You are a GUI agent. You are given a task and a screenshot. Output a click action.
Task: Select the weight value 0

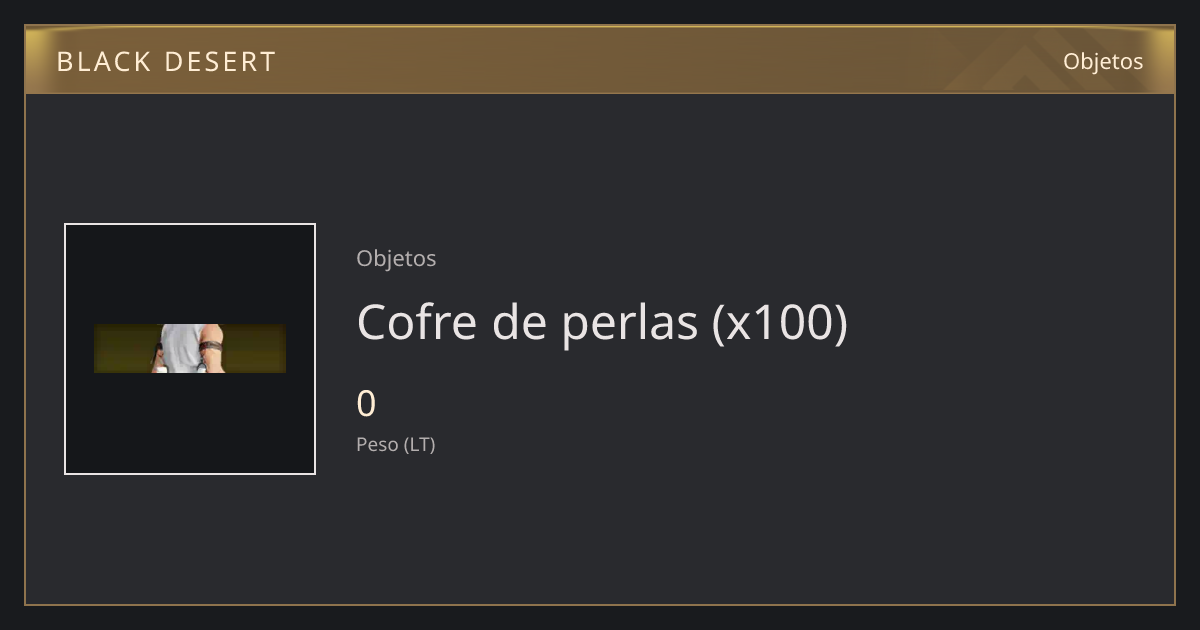click(366, 404)
